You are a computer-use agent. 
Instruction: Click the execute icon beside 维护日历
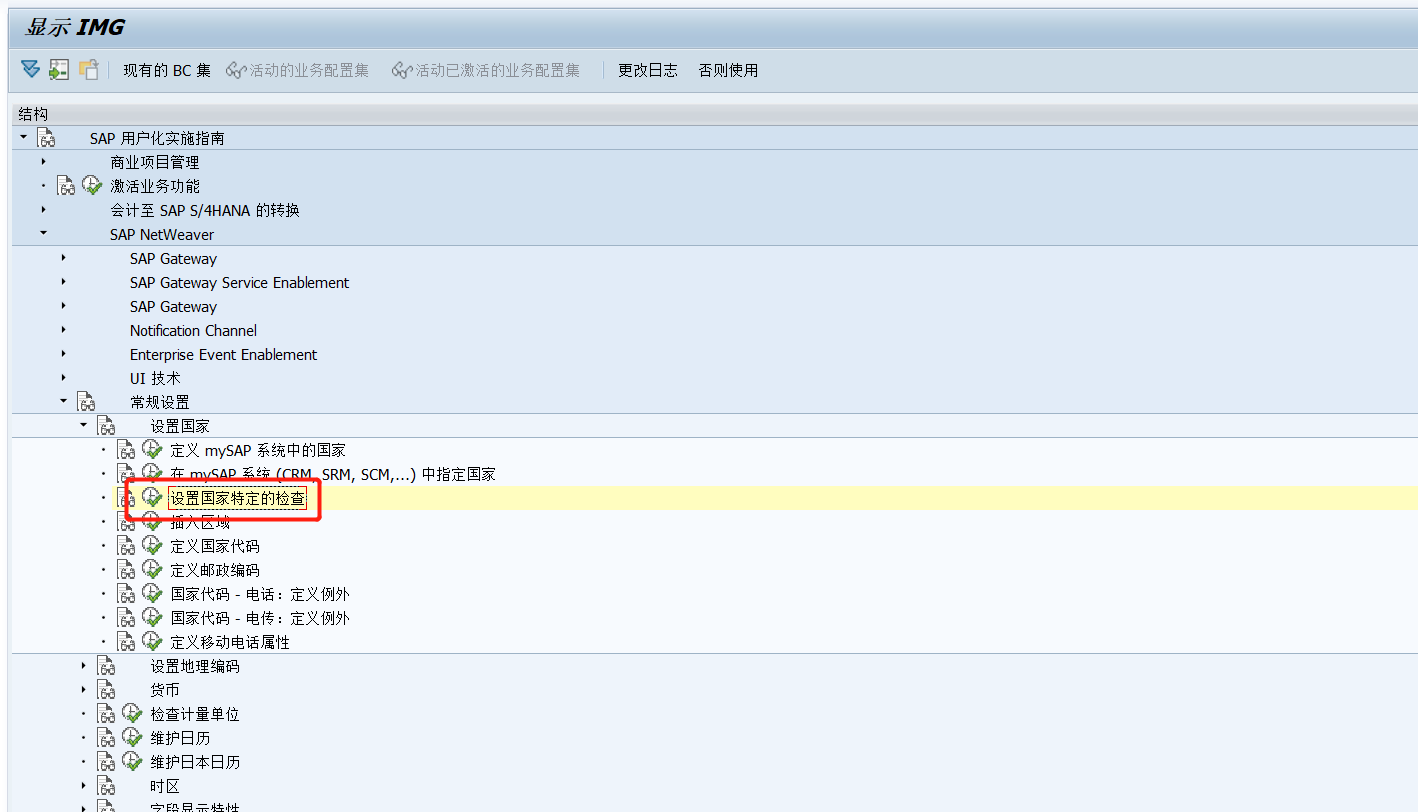[132, 737]
